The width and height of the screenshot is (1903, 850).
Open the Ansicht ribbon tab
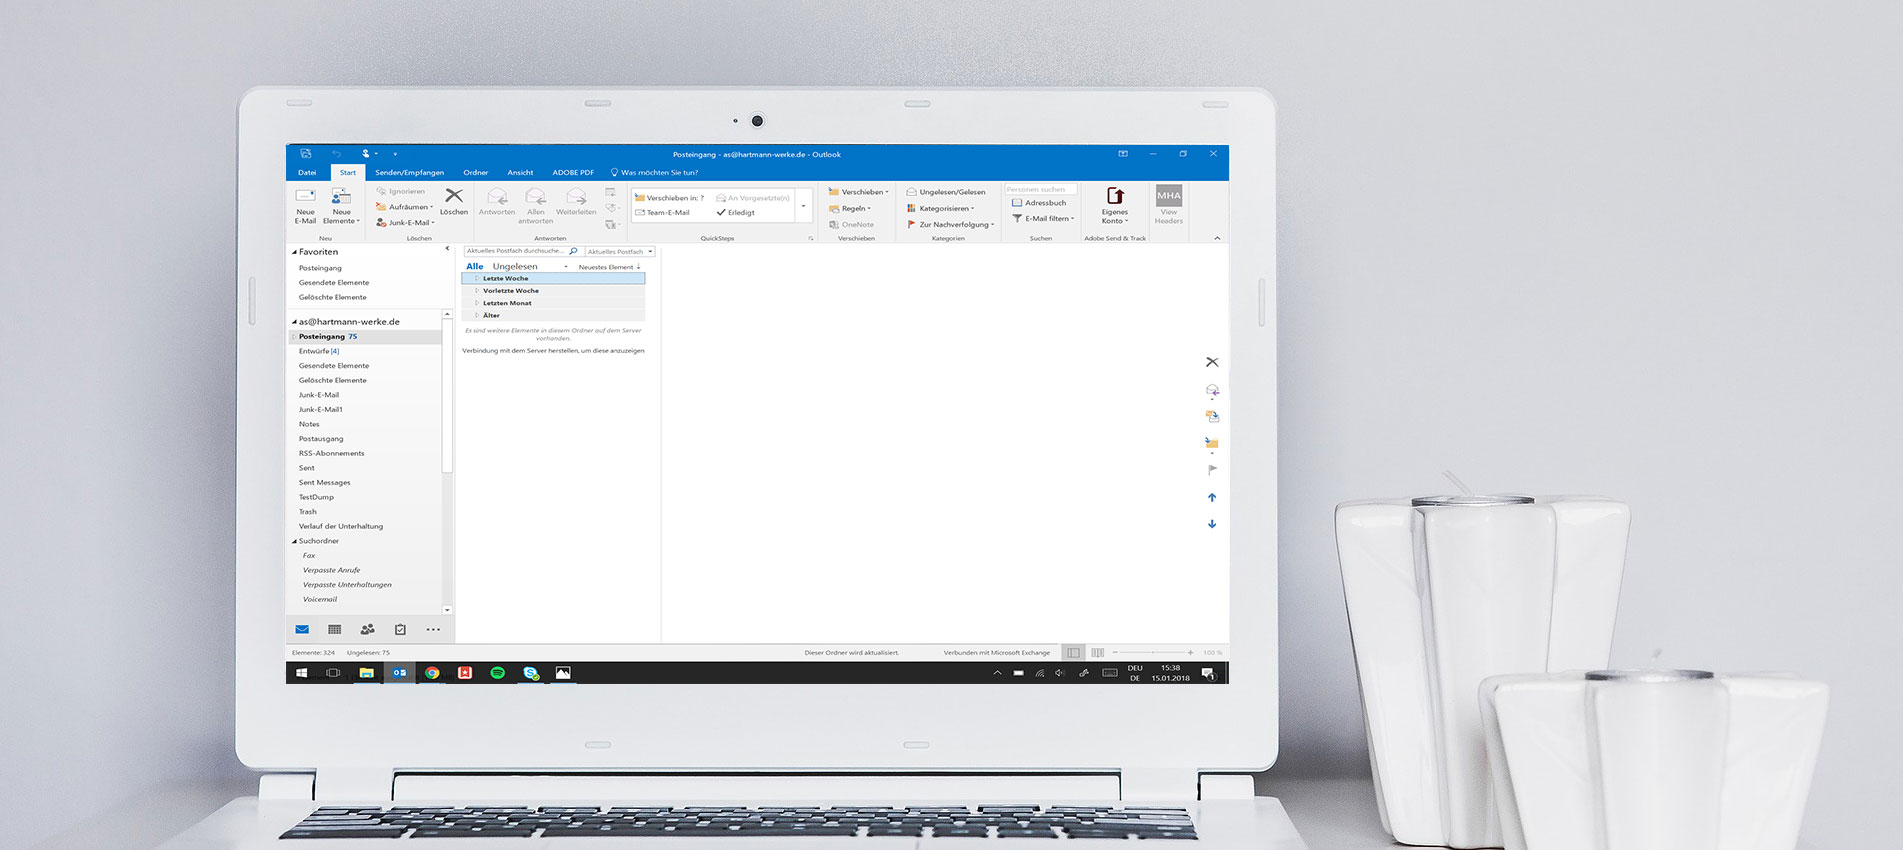520,172
